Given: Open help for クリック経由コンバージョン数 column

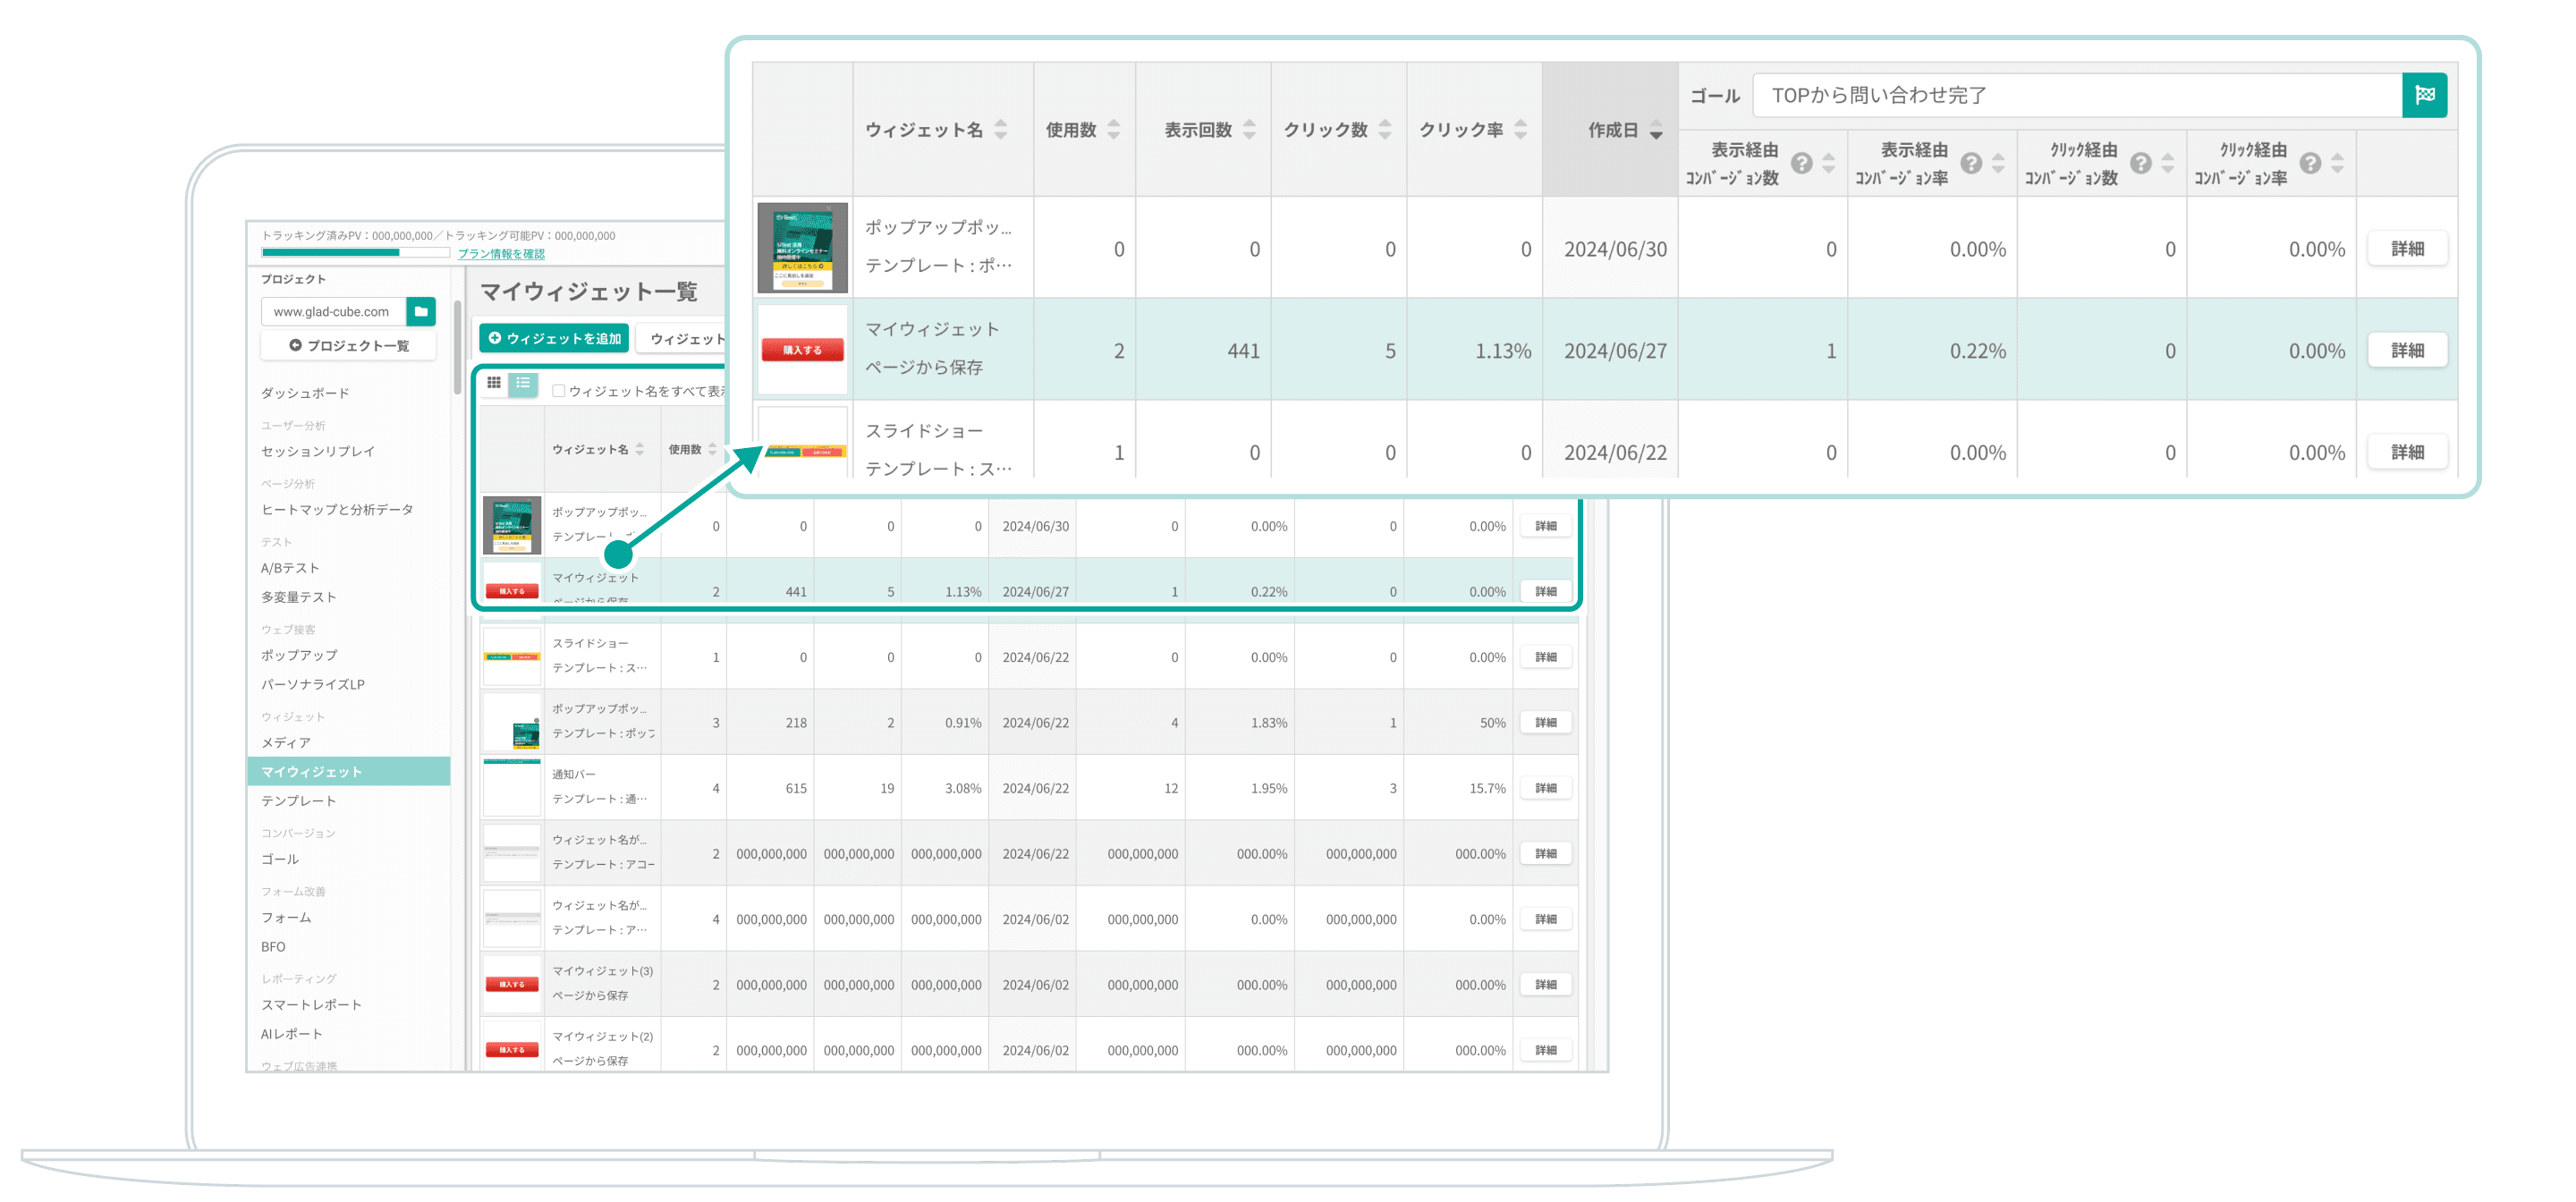Looking at the screenshot, I should pos(2140,164).
